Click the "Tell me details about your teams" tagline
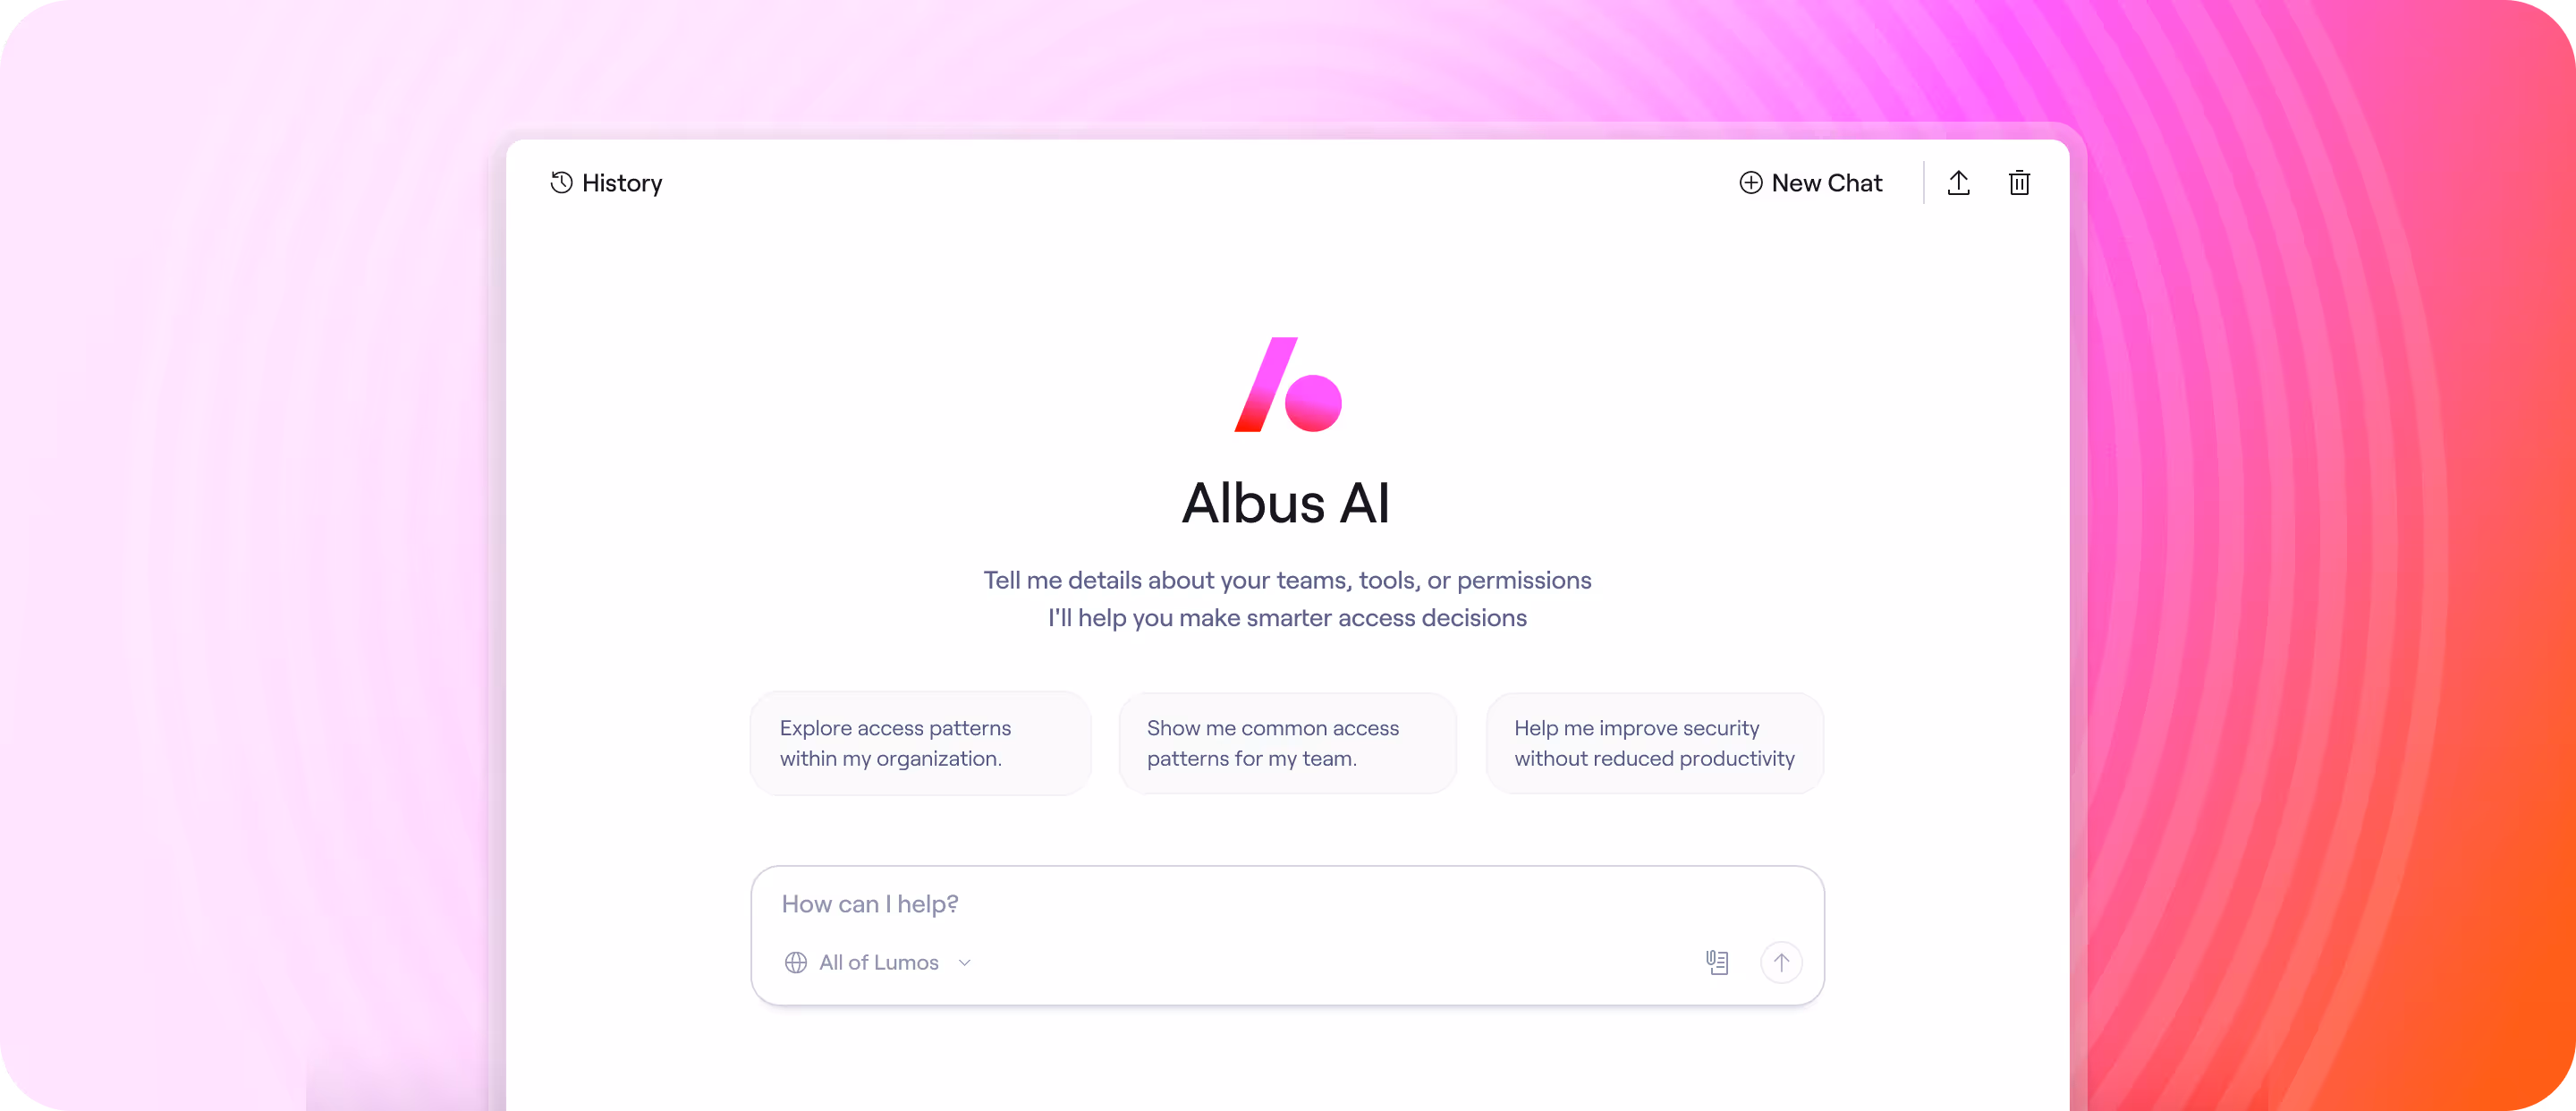This screenshot has width=2576, height=1111. click(x=1287, y=580)
